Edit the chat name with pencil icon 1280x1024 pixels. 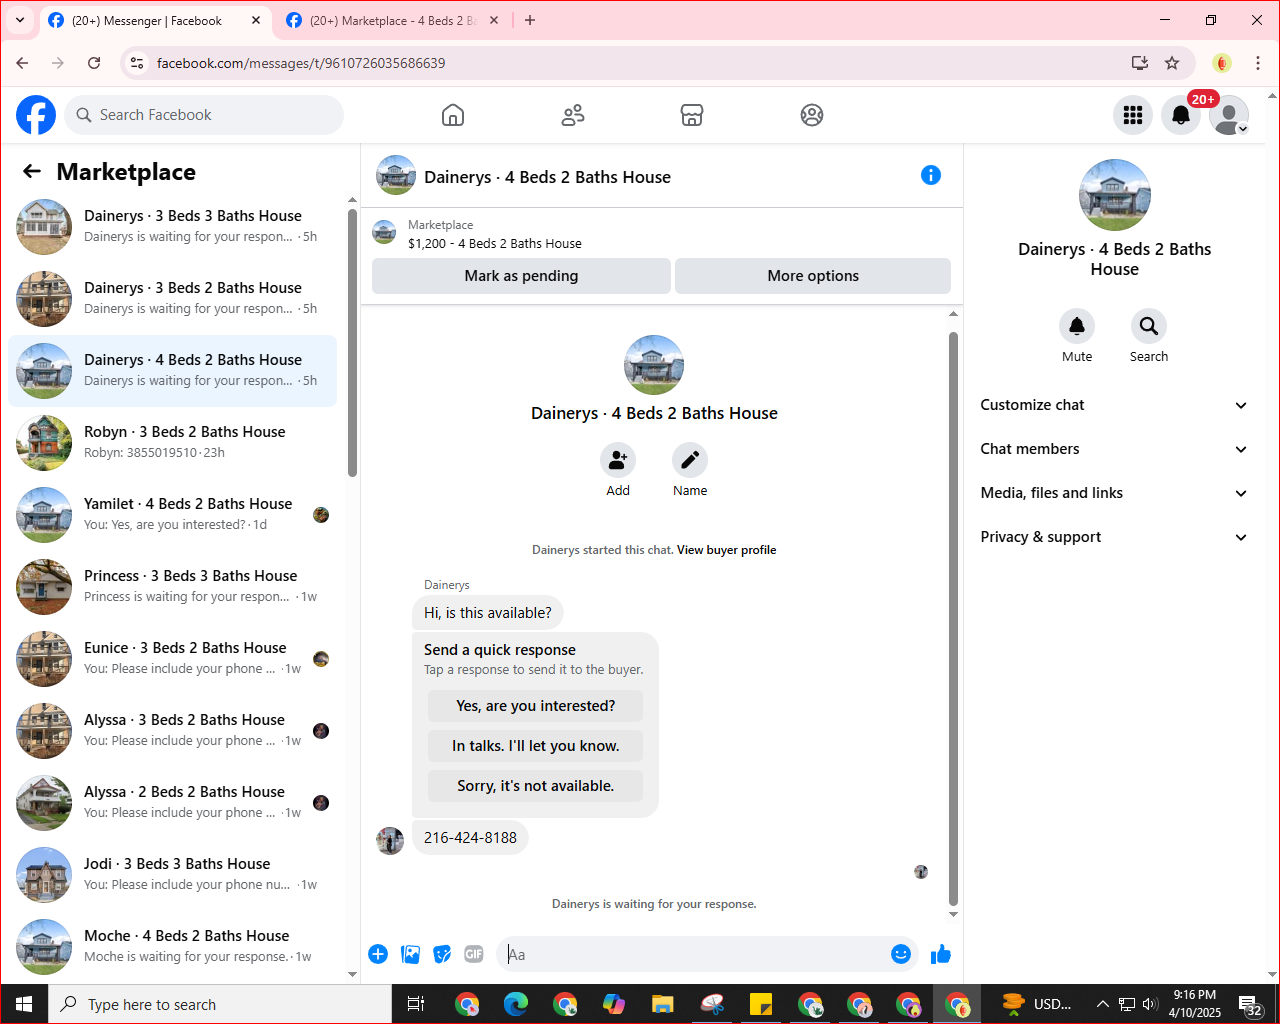click(x=690, y=460)
